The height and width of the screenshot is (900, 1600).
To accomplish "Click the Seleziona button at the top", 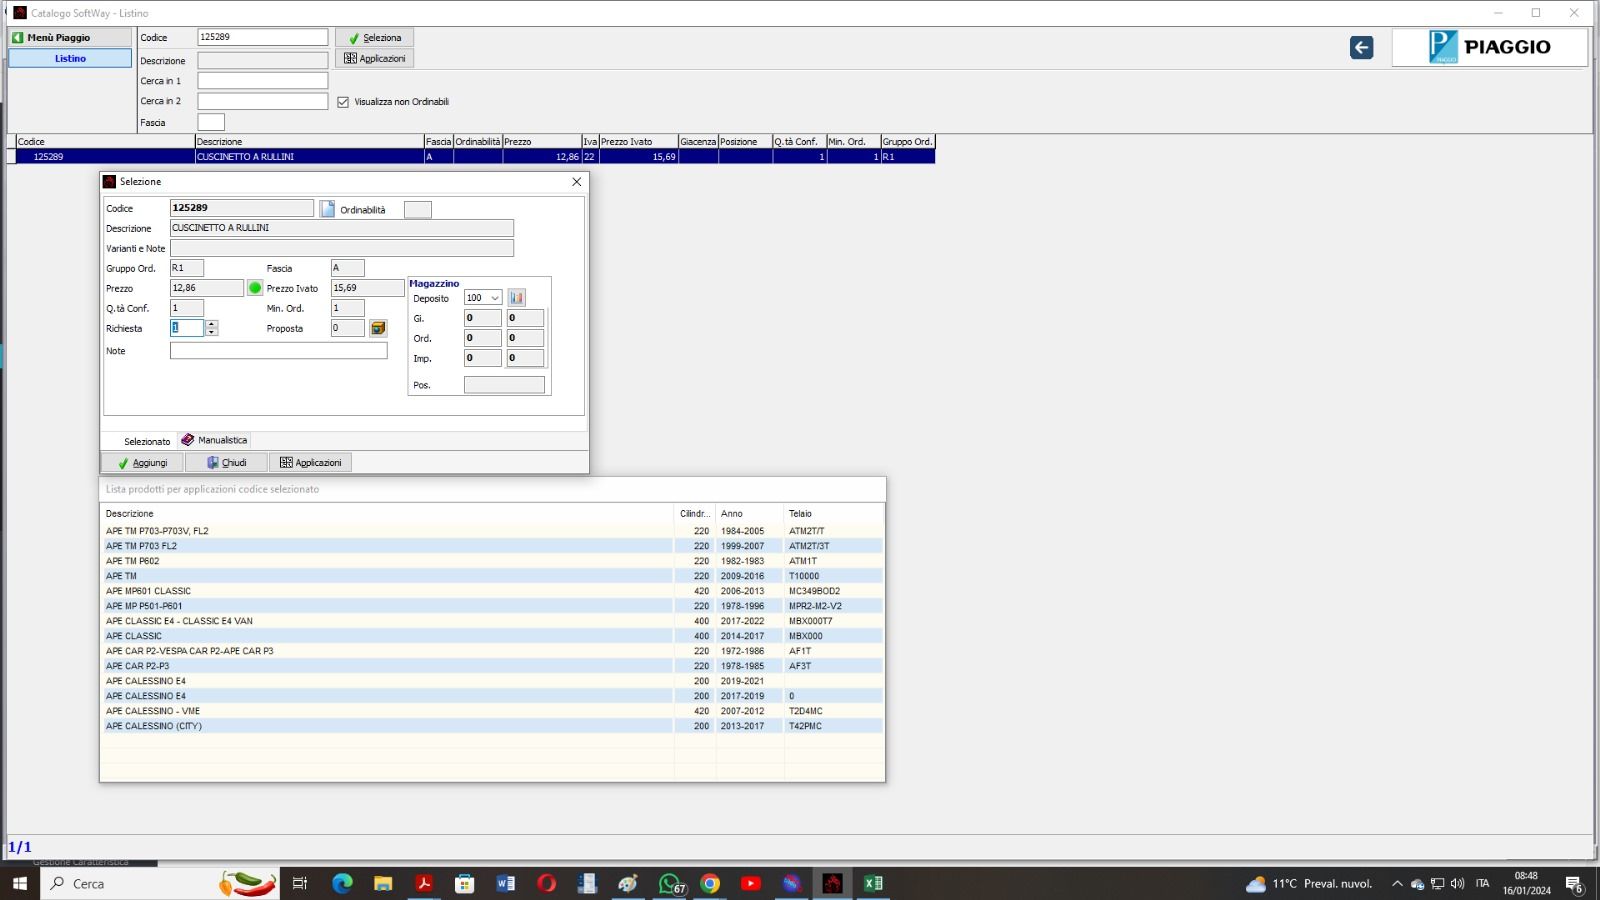I will pyautogui.click(x=374, y=38).
